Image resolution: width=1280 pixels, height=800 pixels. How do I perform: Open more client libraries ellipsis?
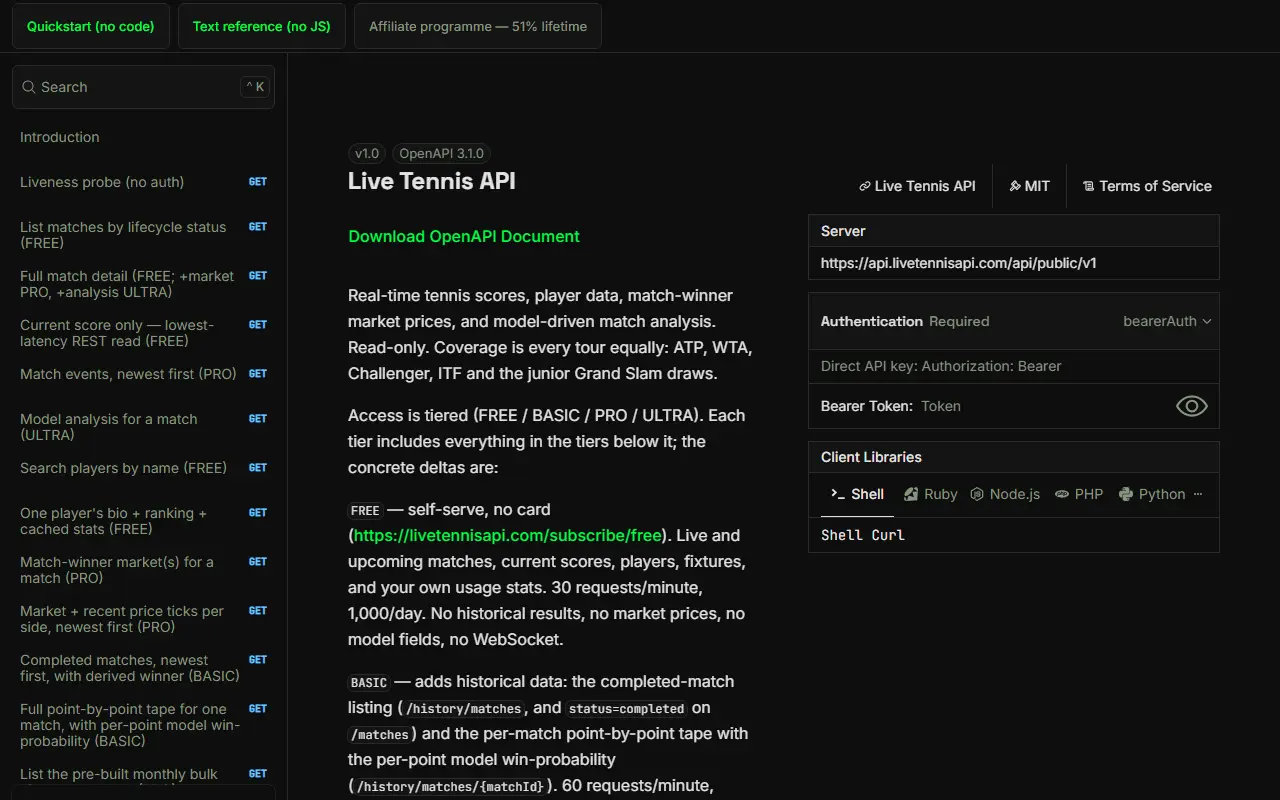(x=1198, y=494)
